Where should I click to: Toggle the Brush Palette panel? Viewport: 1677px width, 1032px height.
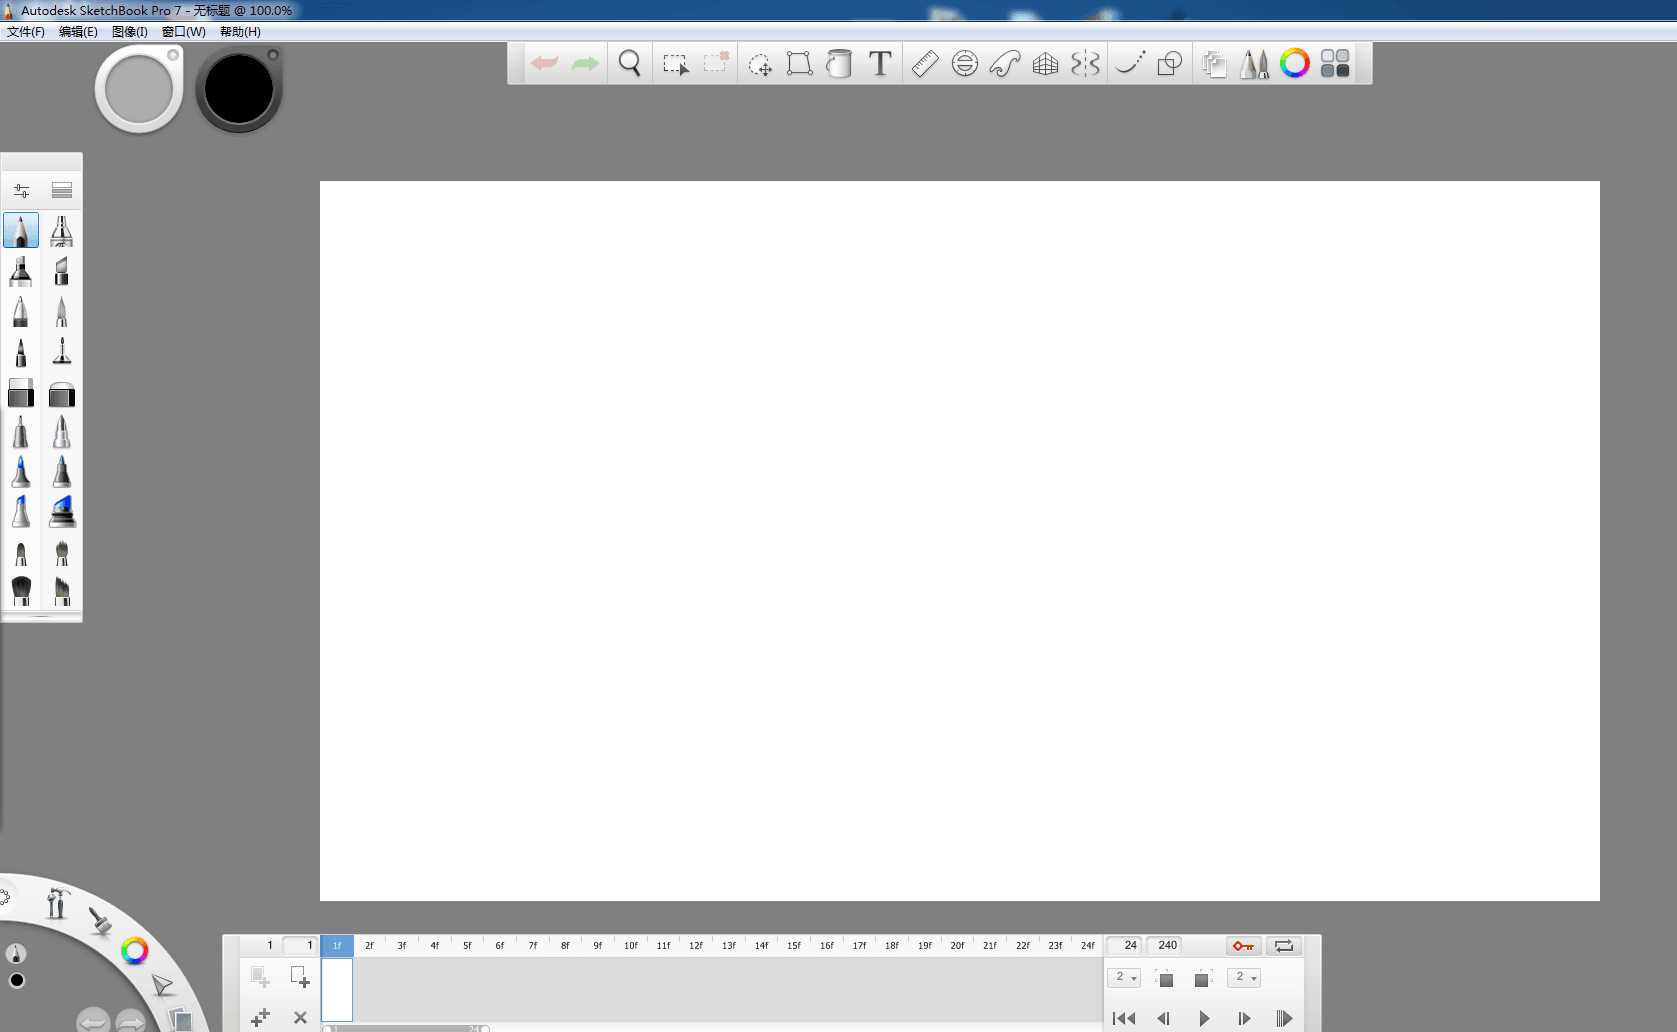point(1254,64)
